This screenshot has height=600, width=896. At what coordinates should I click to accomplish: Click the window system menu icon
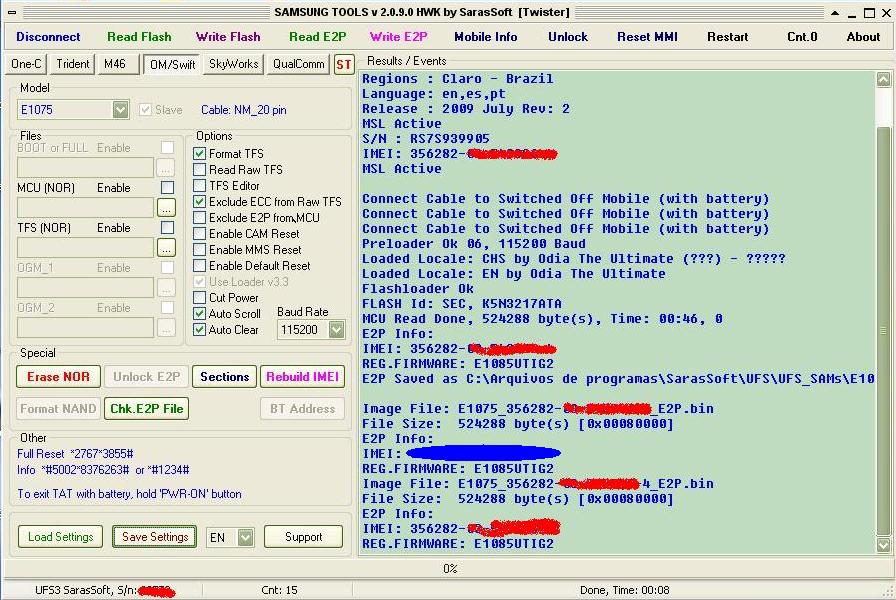point(12,13)
